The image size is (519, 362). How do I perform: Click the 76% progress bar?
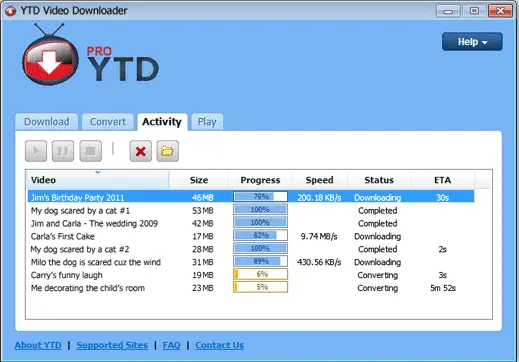pos(260,197)
